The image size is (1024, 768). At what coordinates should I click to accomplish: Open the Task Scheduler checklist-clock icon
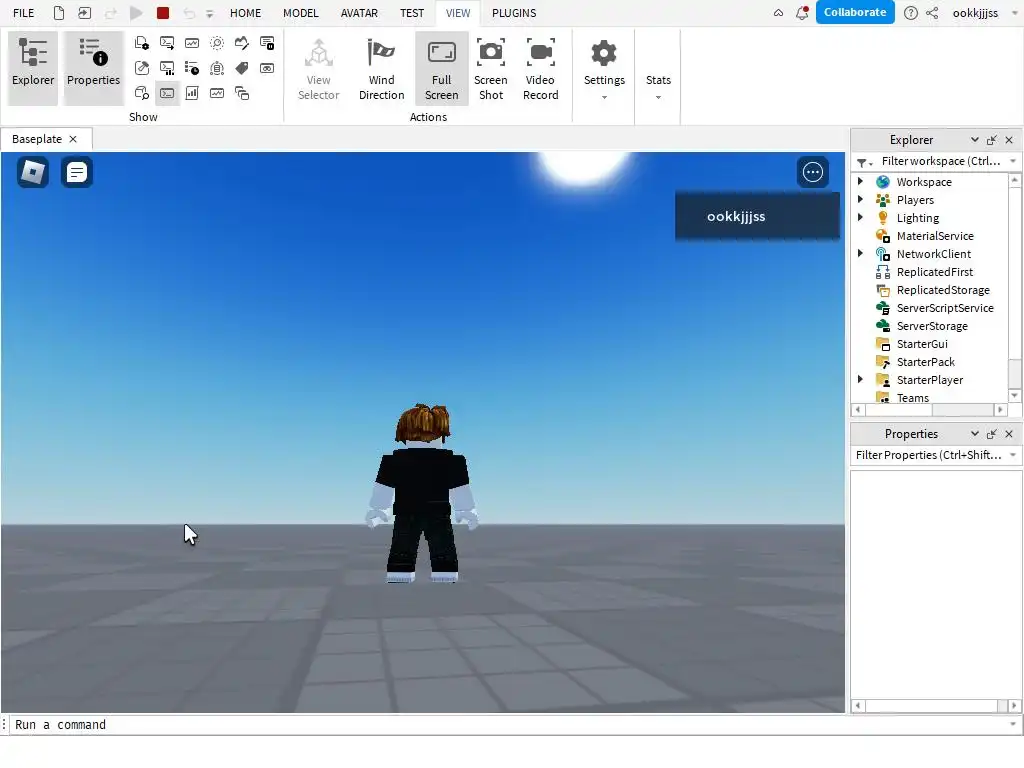tap(192, 68)
